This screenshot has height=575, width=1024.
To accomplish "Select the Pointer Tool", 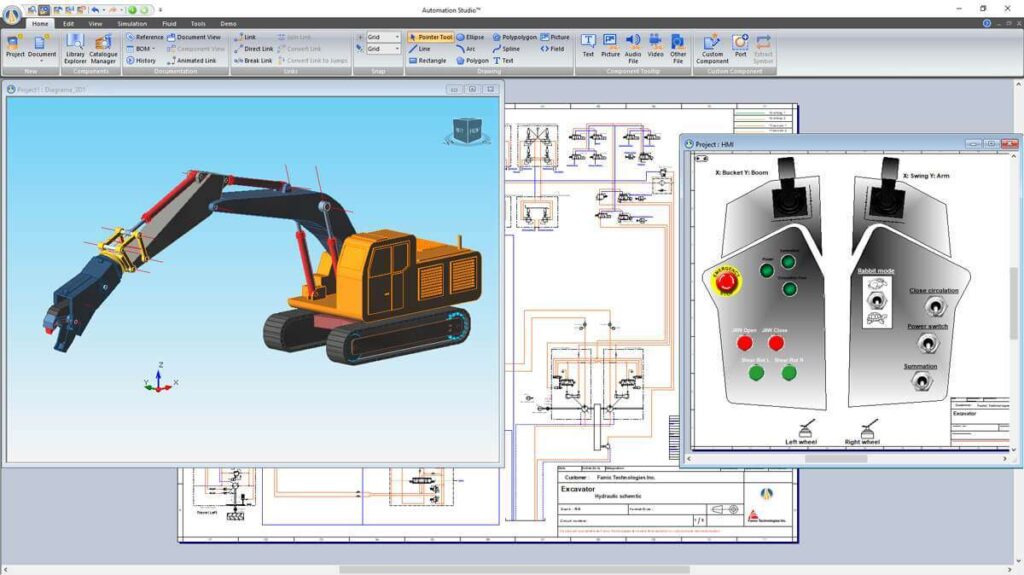I will tap(430, 37).
